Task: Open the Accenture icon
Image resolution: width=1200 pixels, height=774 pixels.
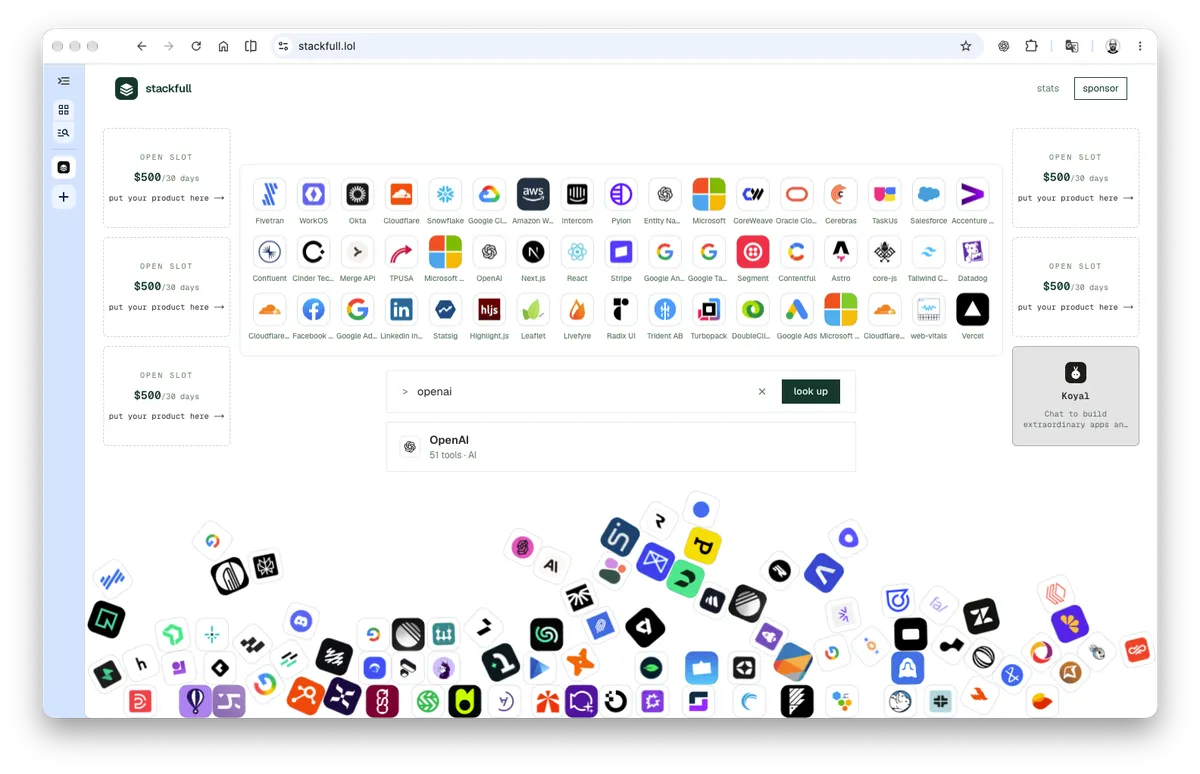Action: click(x=973, y=194)
